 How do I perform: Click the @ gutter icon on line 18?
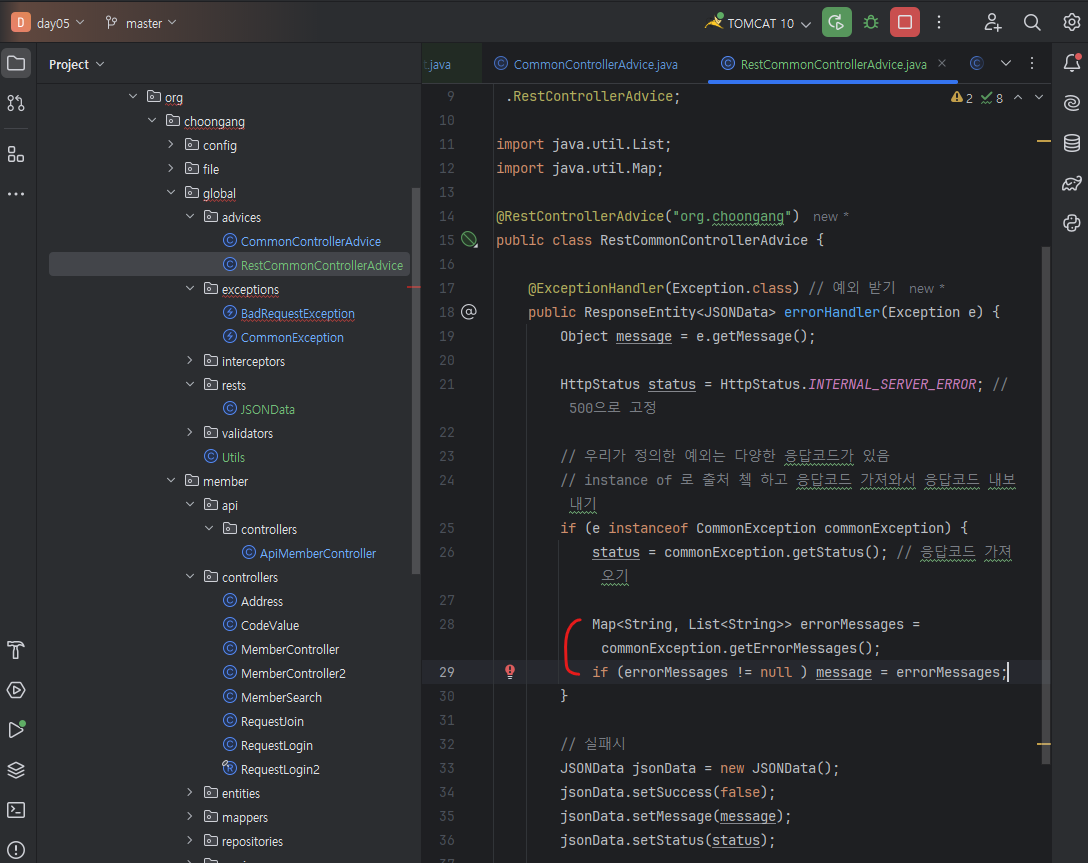click(x=469, y=312)
